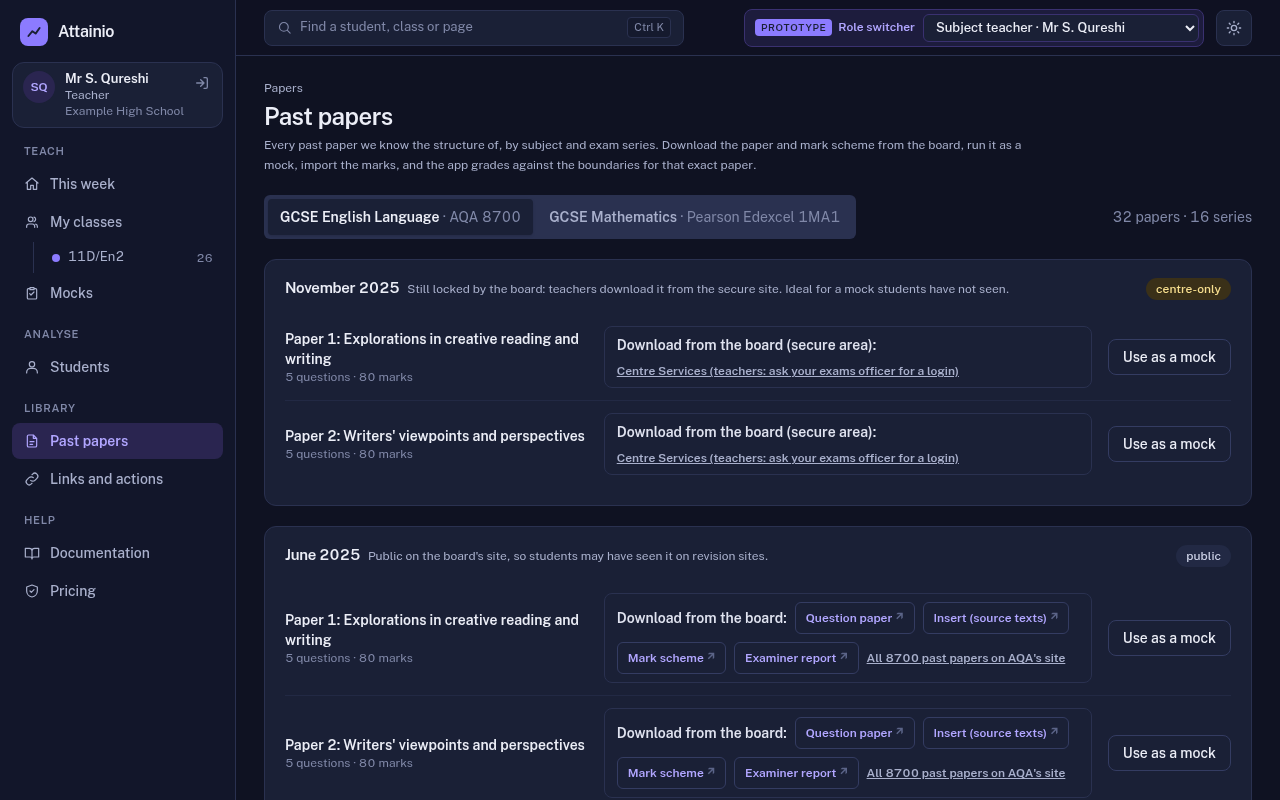
Task: Open June 2025 Paper 2 Mark scheme
Action: [x=671, y=773]
